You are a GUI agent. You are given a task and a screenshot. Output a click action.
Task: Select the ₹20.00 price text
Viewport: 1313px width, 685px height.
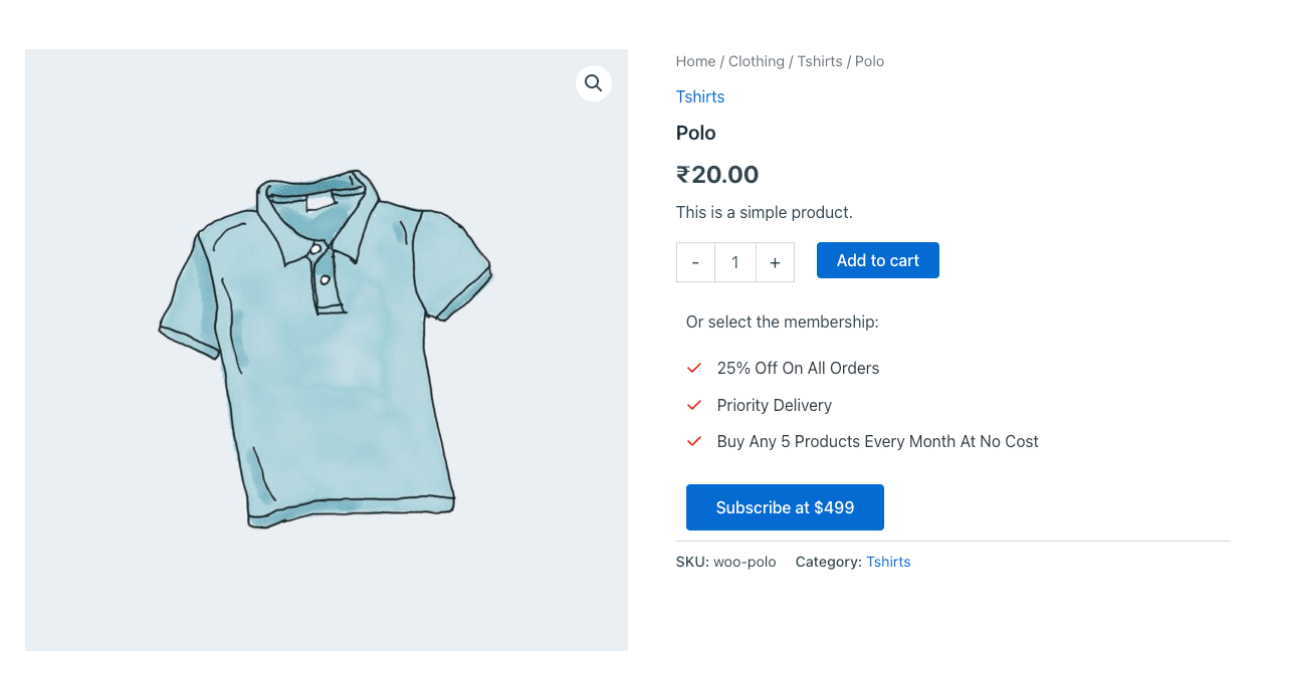coord(717,175)
